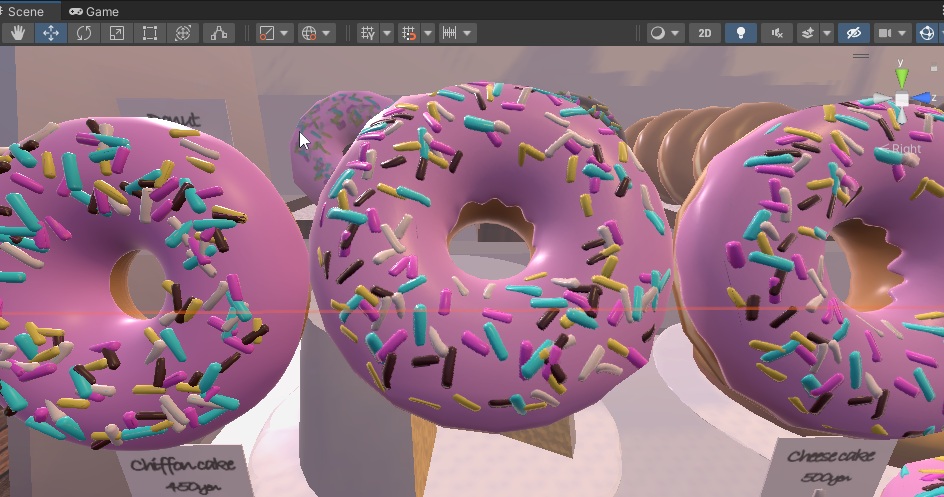Open the pivot/center handle position dropdown
Image resolution: width=944 pixels, height=497 pixels.
click(x=274, y=33)
